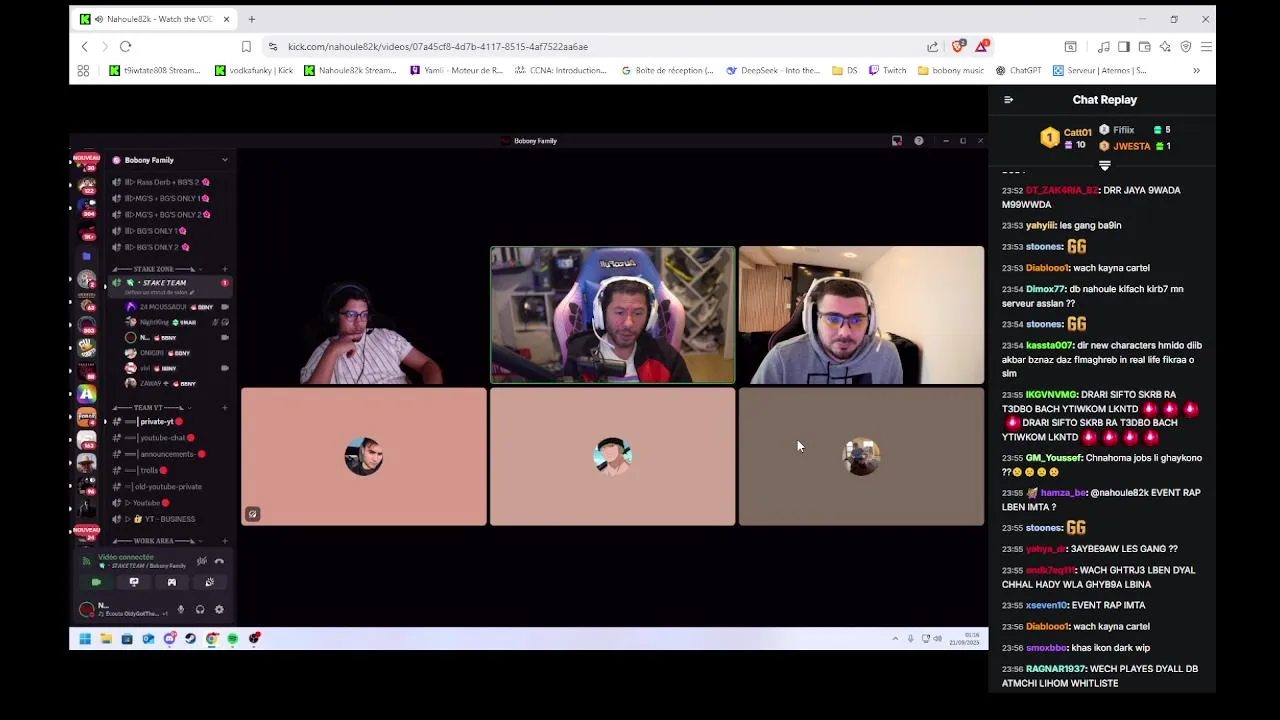Screen dimensions: 1280x720
Task: Open Spotify from the recorded taskbar
Action: pos(233,639)
